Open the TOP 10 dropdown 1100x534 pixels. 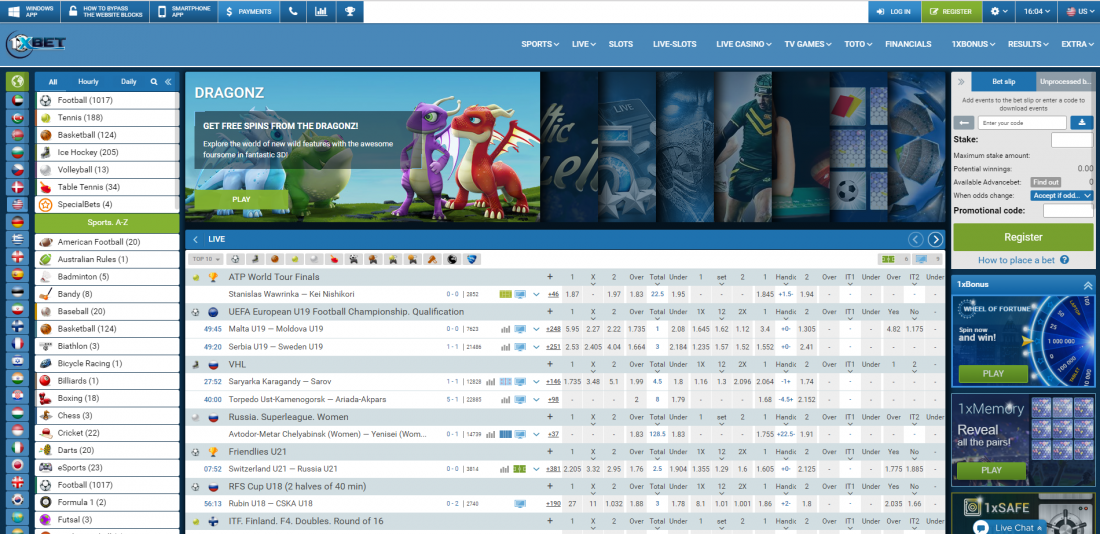tap(206, 260)
